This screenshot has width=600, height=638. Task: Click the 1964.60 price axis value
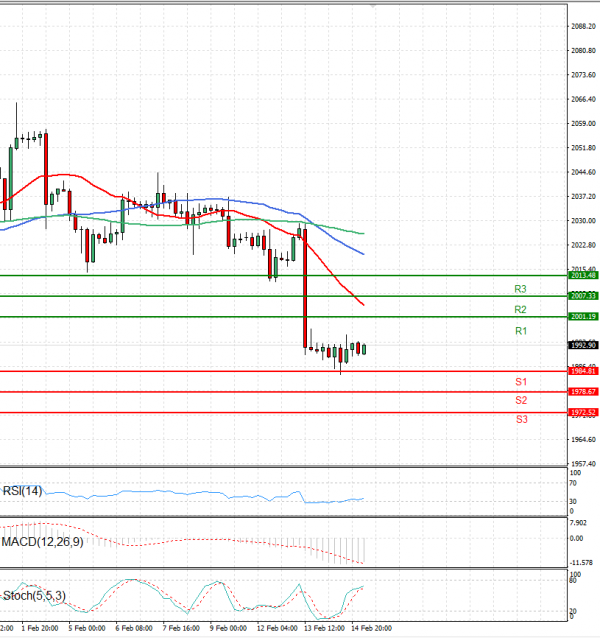coord(583,439)
